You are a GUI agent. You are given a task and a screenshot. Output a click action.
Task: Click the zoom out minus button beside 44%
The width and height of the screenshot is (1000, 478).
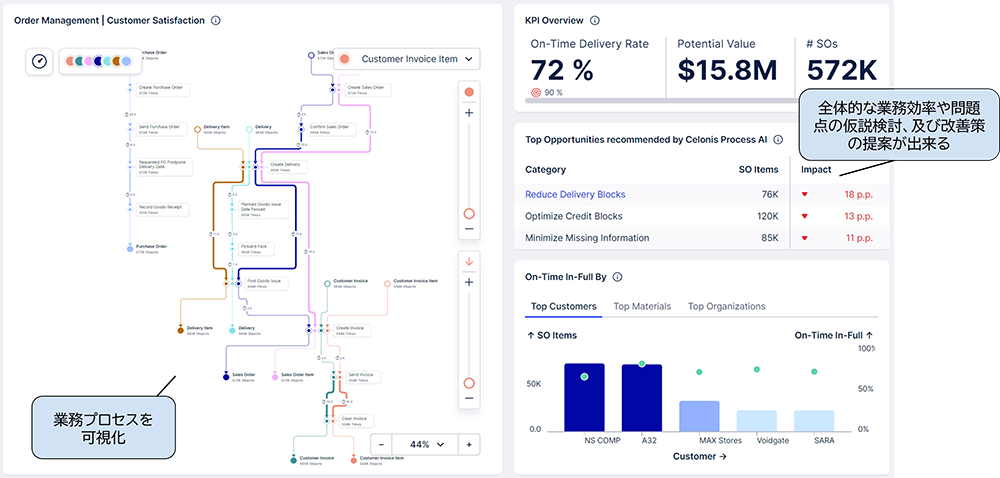(383, 444)
